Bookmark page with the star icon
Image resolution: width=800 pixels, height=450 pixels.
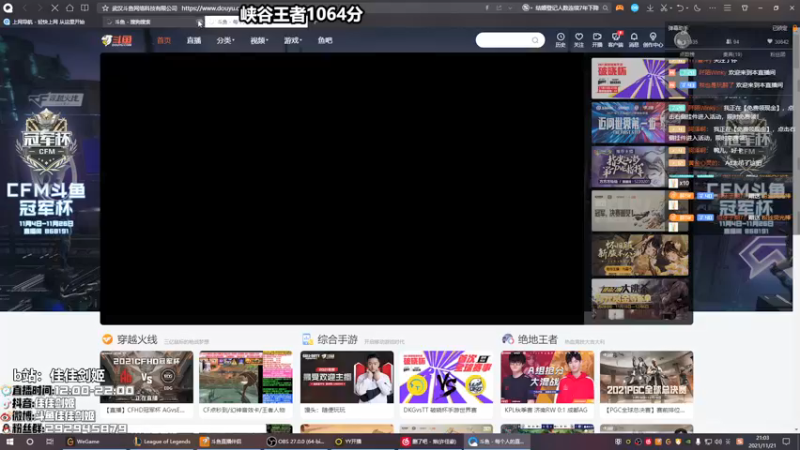pyautogui.click(x=105, y=8)
